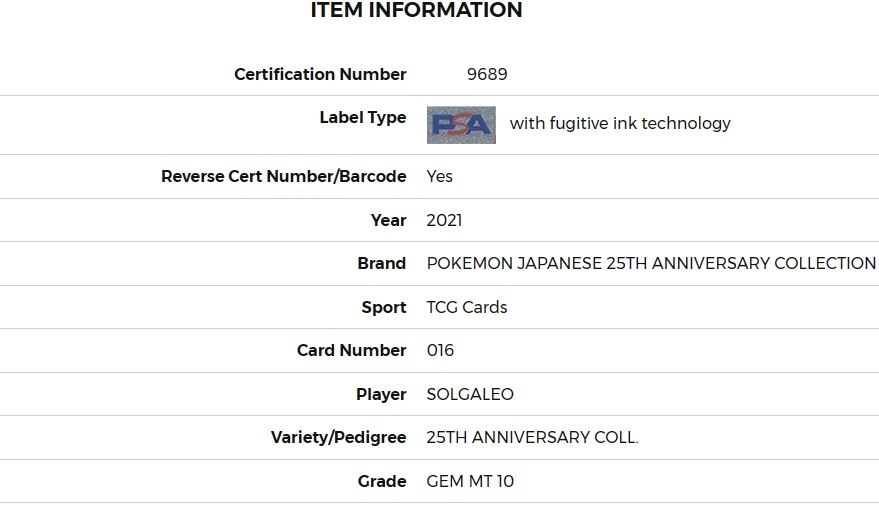The height and width of the screenshot is (508, 879).
Task: Click the Label Type field label
Action: (x=363, y=117)
